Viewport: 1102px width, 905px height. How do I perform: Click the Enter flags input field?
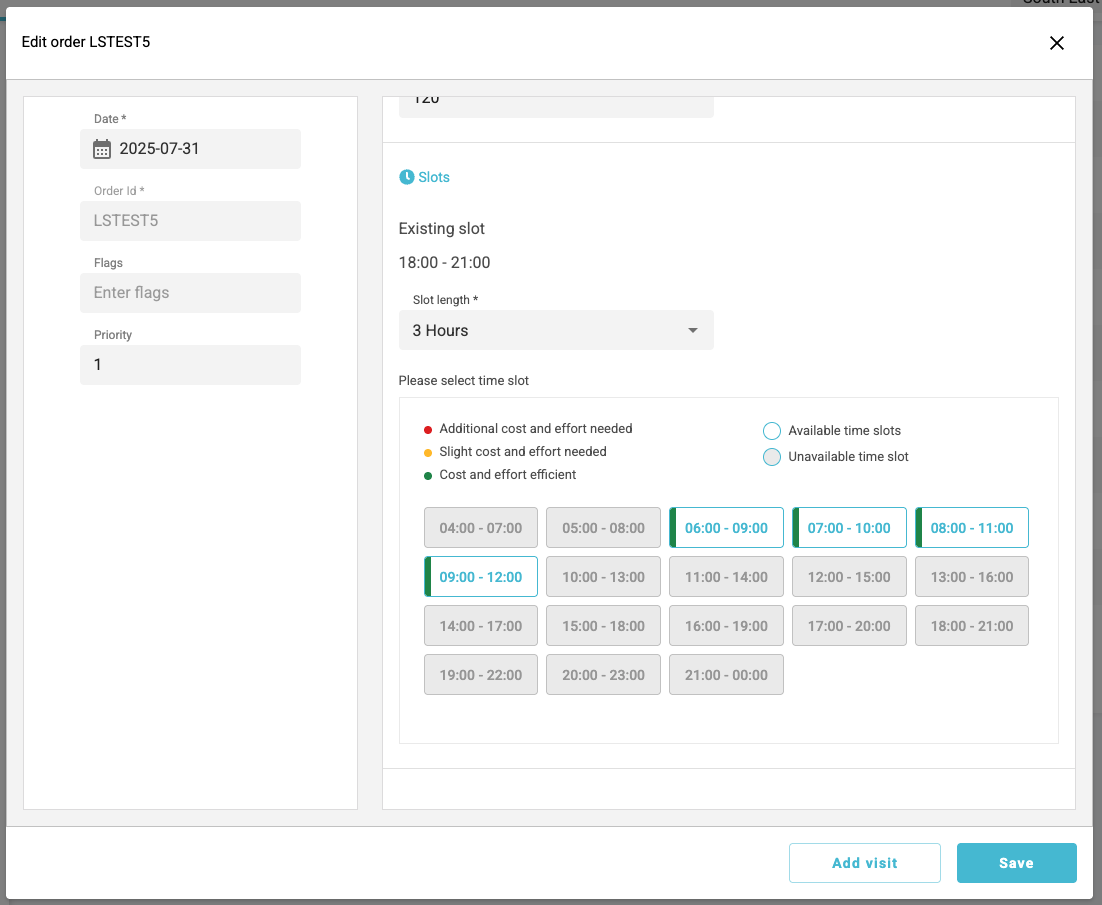point(190,293)
